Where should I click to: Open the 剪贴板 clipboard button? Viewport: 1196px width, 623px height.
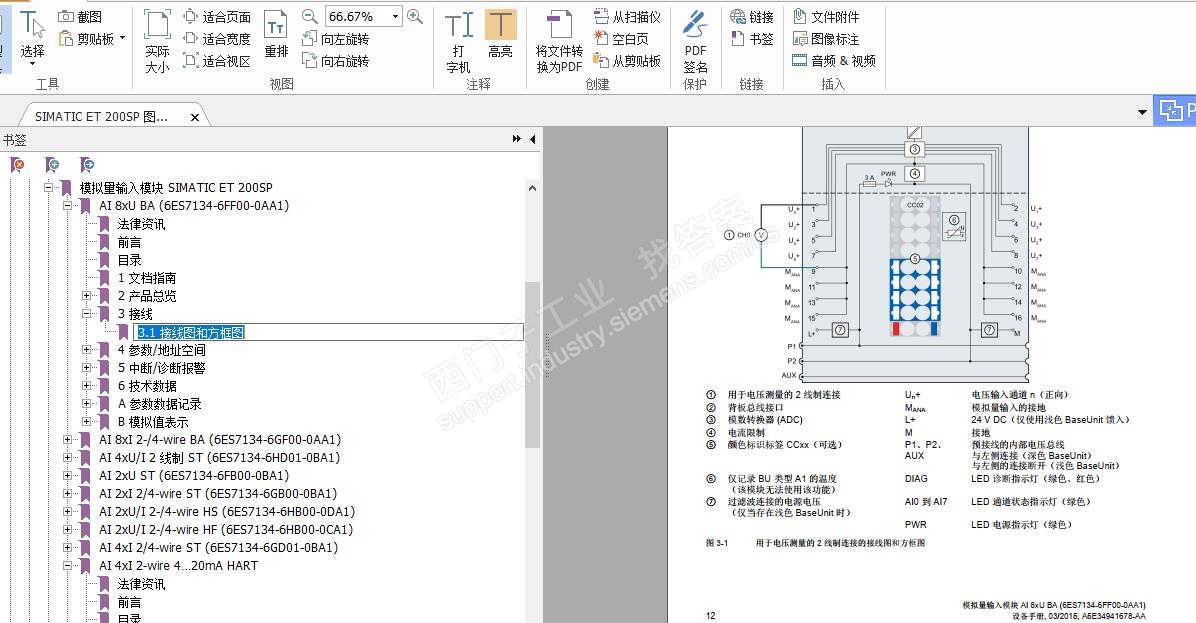point(87,38)
